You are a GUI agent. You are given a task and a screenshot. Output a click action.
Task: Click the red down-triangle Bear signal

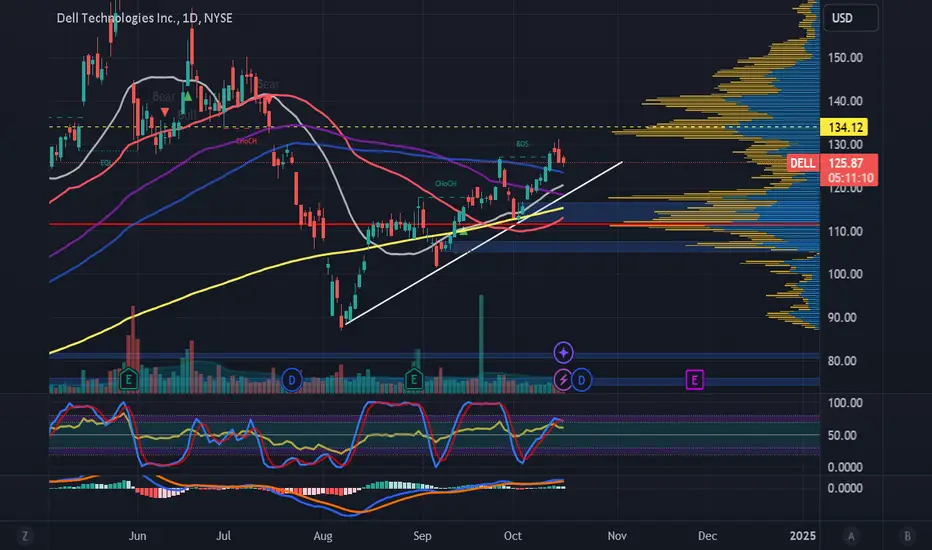tap(165, 112)
